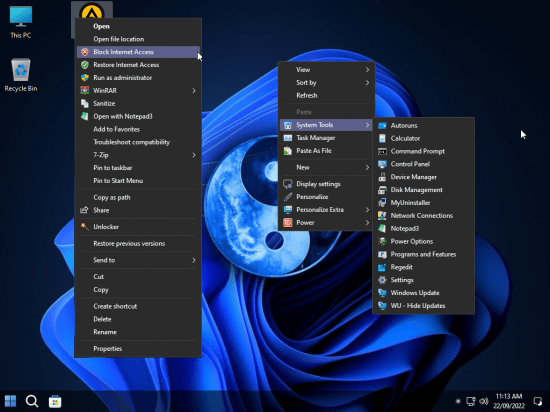Choose Restore Internet Access option
The image size is (550, 412).
coord(138,65)
